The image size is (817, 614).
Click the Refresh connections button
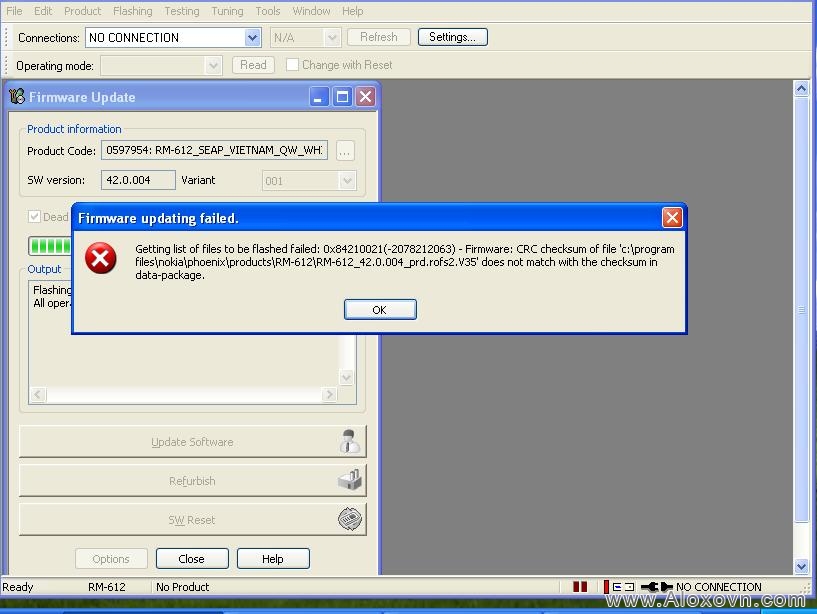coord(378,37)
